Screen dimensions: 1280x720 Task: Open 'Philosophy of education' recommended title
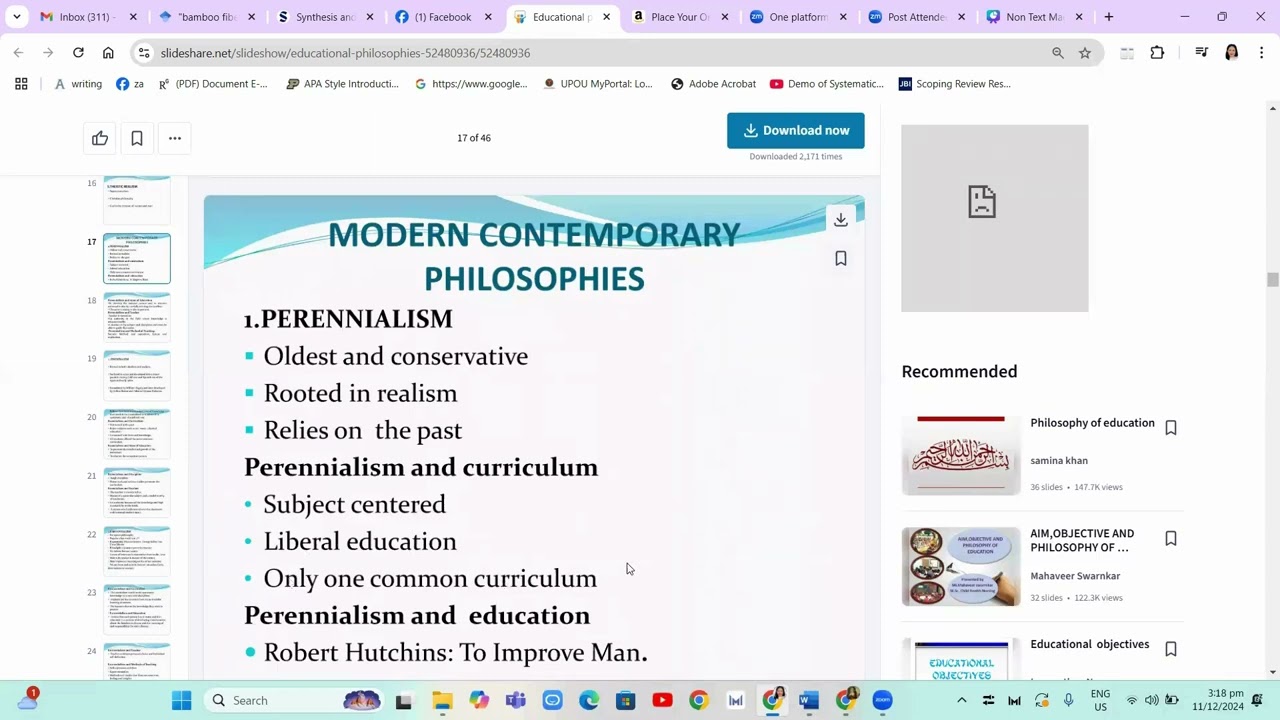(1092, 423)
